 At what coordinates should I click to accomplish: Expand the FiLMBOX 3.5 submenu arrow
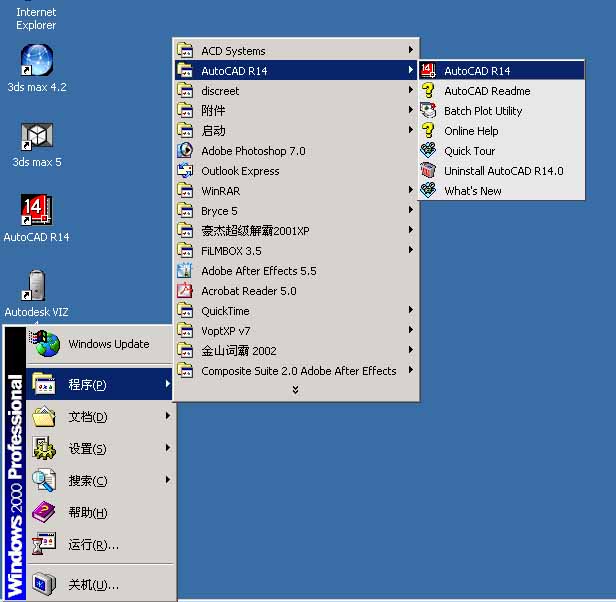tap(411, 250)
